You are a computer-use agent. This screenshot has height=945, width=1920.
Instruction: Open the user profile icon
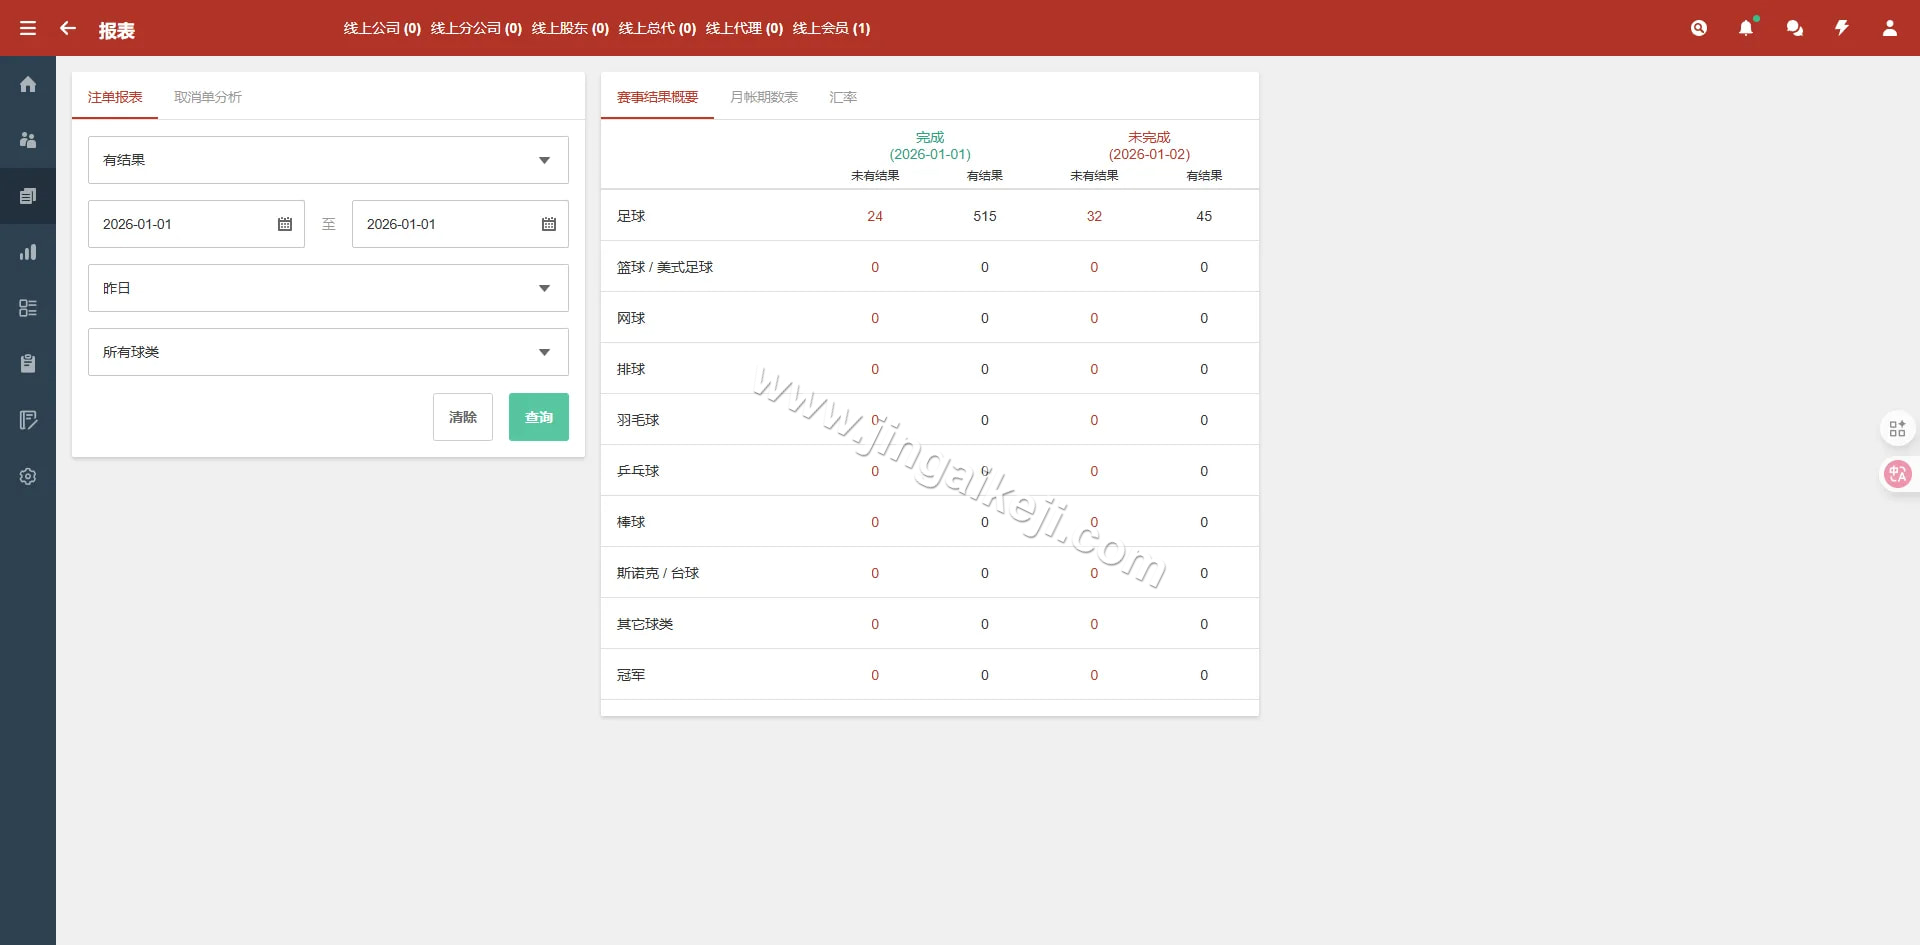pyautogui.click(x=1890, y=28)
